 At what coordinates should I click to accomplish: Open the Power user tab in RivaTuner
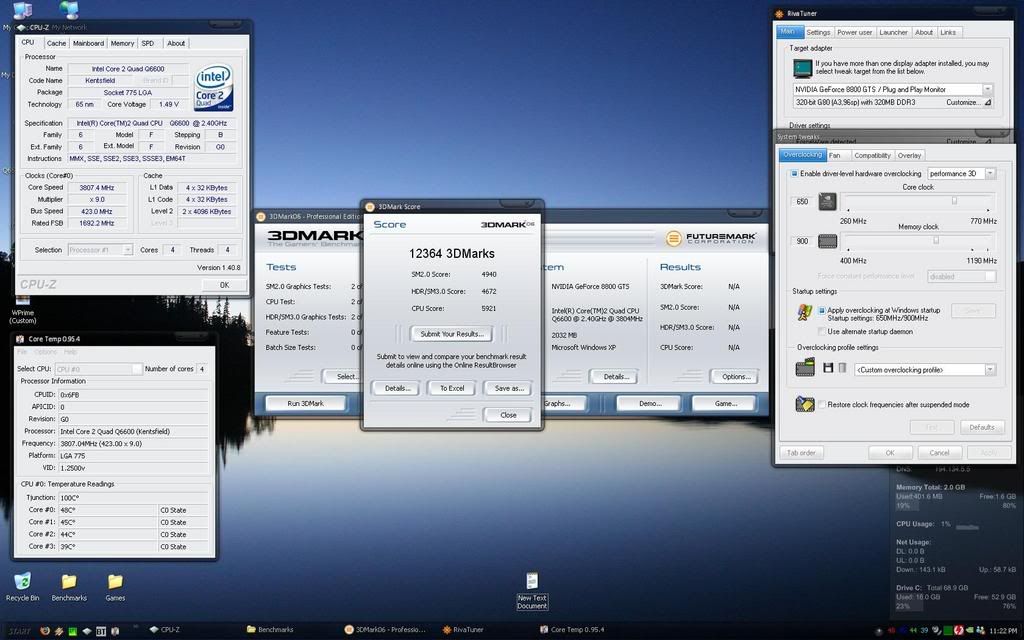pos(854,33)
